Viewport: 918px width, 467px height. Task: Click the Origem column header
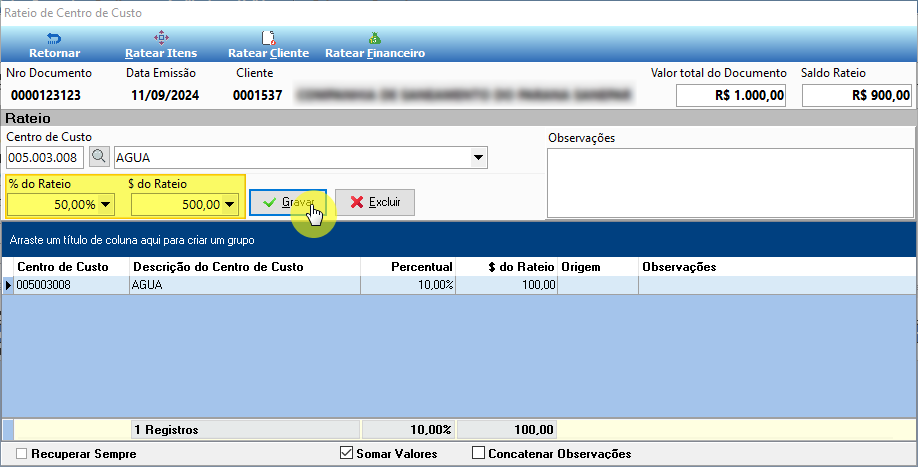click(x=598, y=267)
